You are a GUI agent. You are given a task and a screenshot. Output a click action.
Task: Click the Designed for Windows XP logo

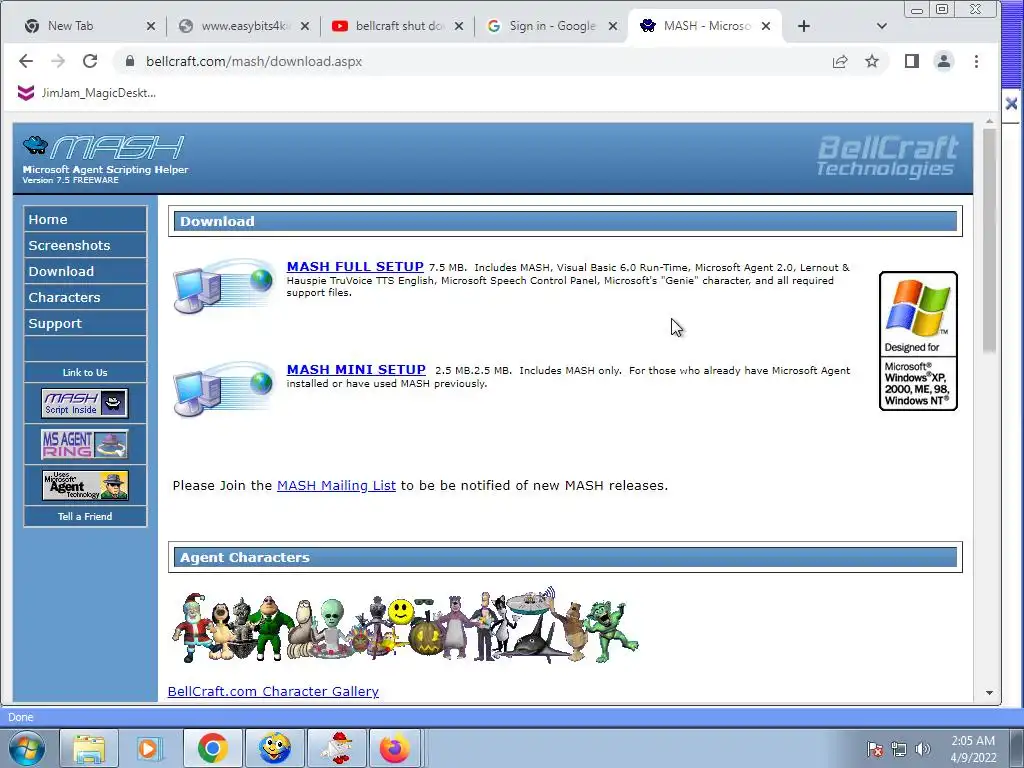pos(918,341)
